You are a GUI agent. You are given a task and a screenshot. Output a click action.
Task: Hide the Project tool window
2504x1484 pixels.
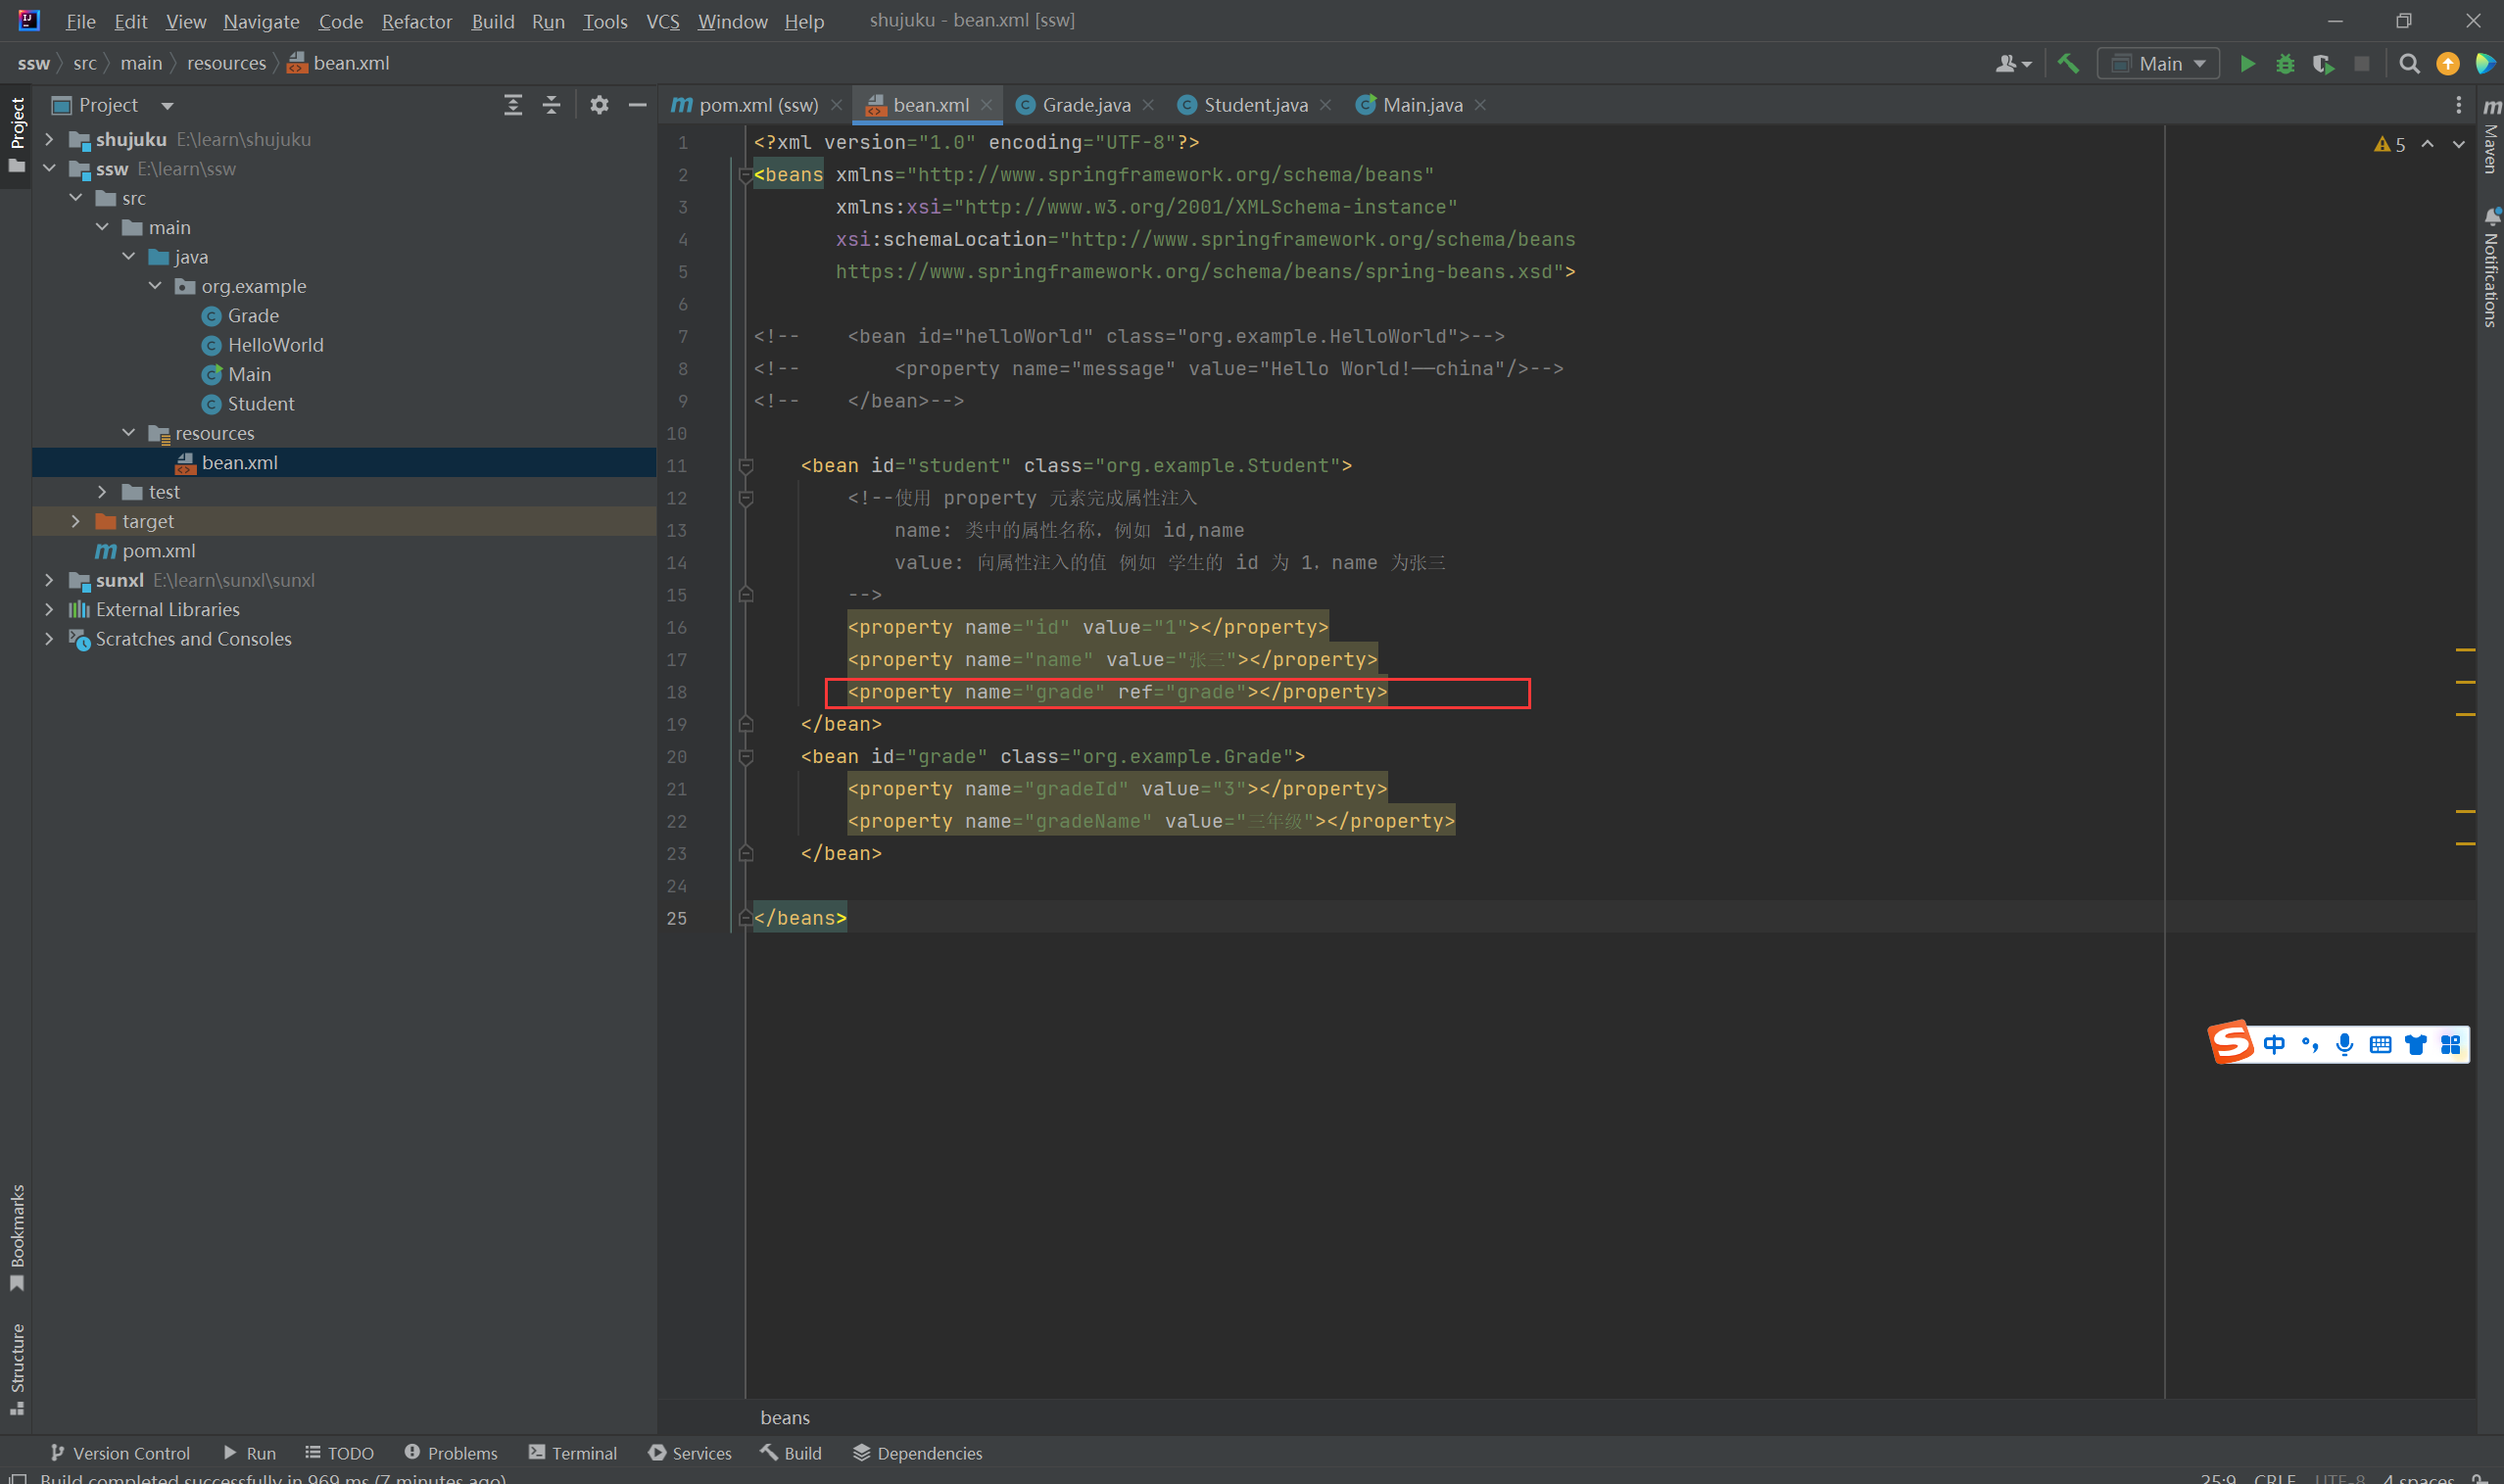tap(637, 105)
